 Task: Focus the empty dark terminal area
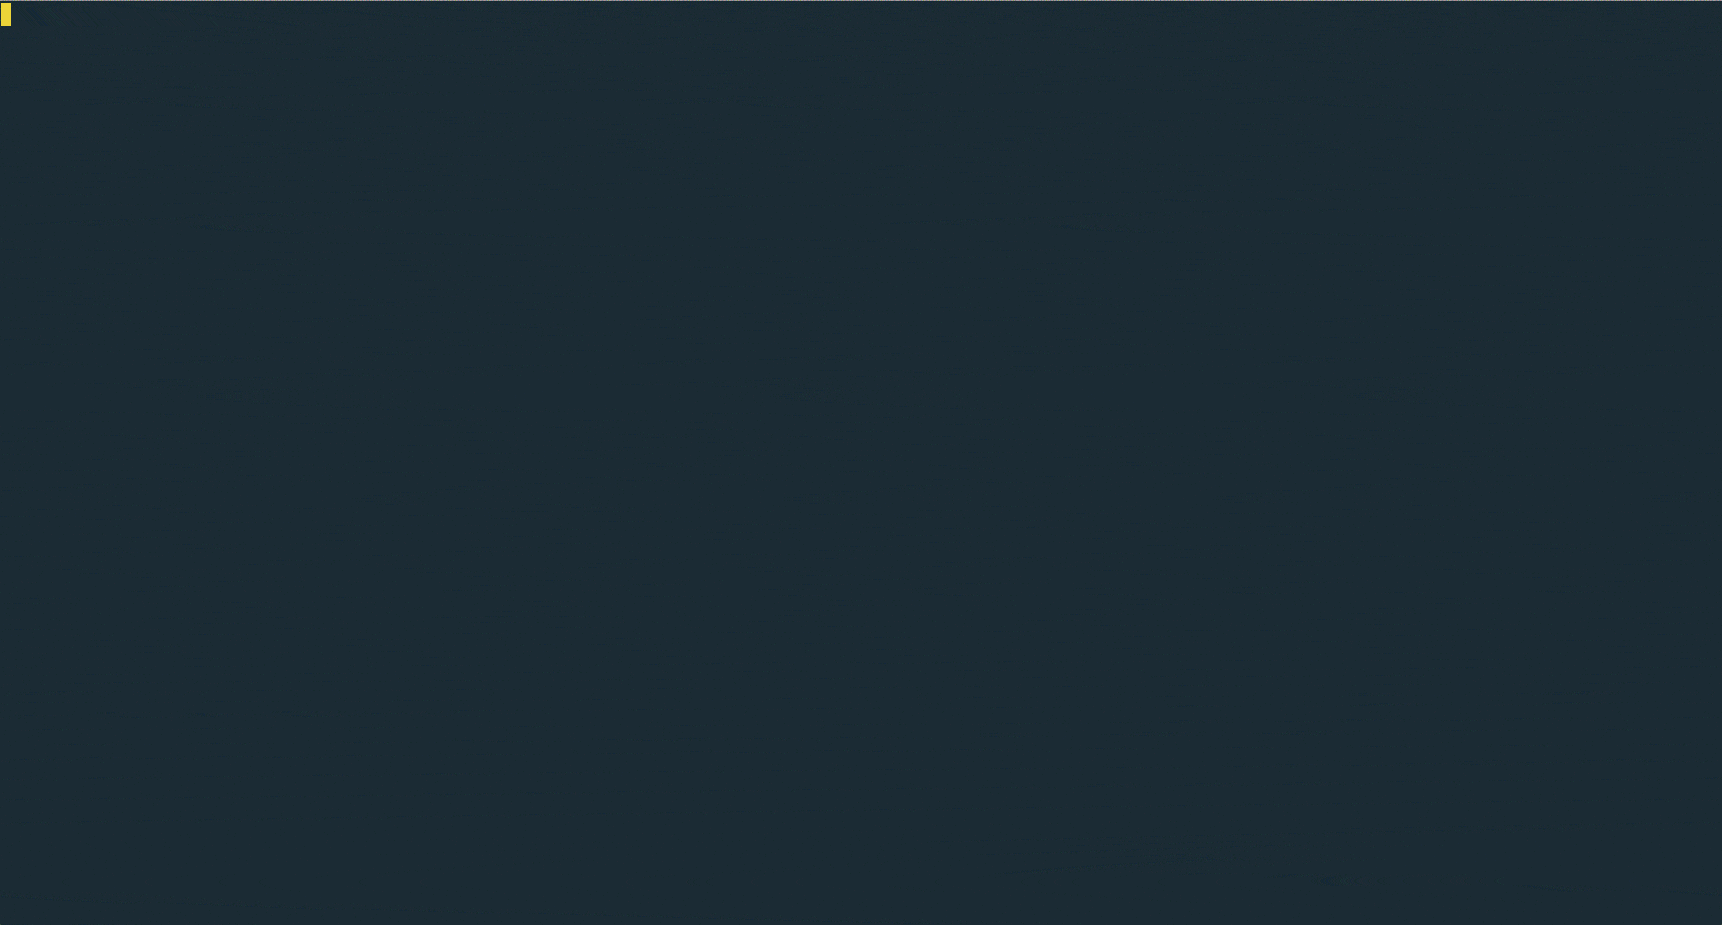[861, 463]
